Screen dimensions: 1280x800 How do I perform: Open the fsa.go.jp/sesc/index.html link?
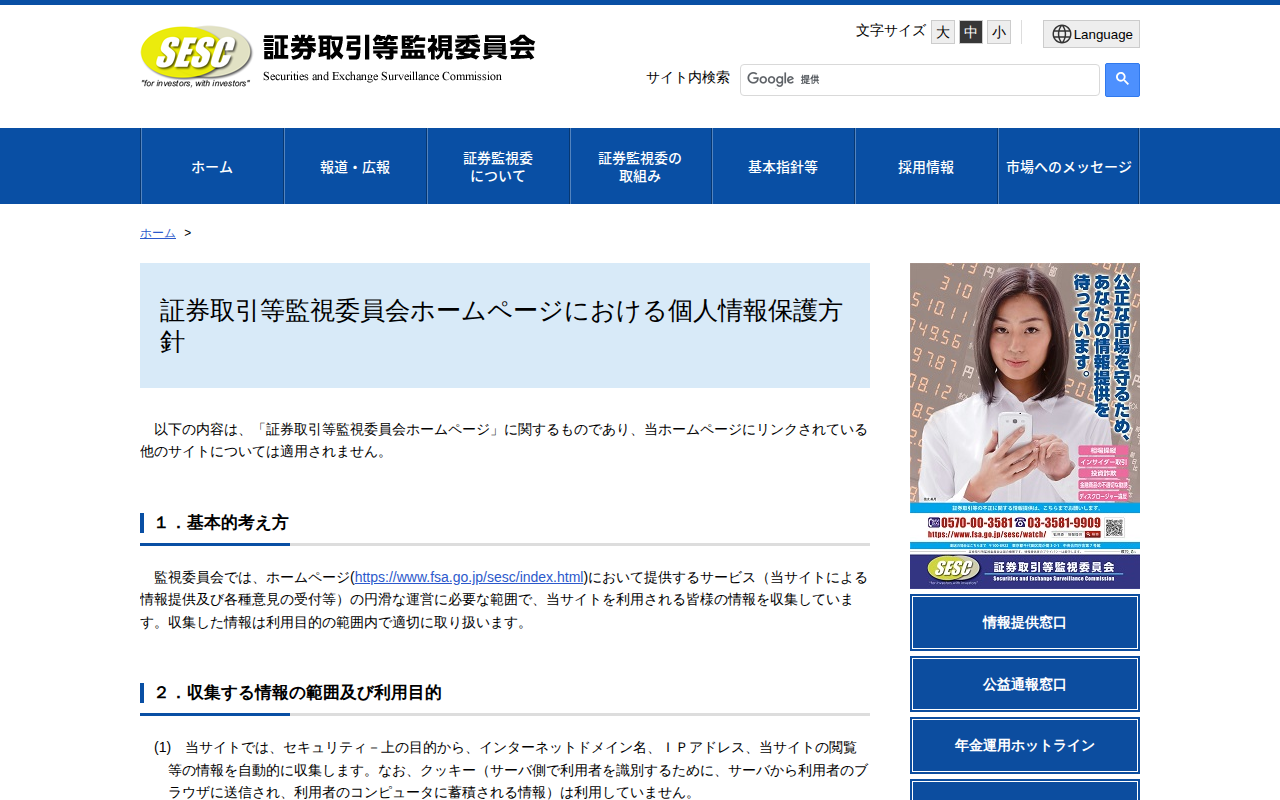(469, 576)
